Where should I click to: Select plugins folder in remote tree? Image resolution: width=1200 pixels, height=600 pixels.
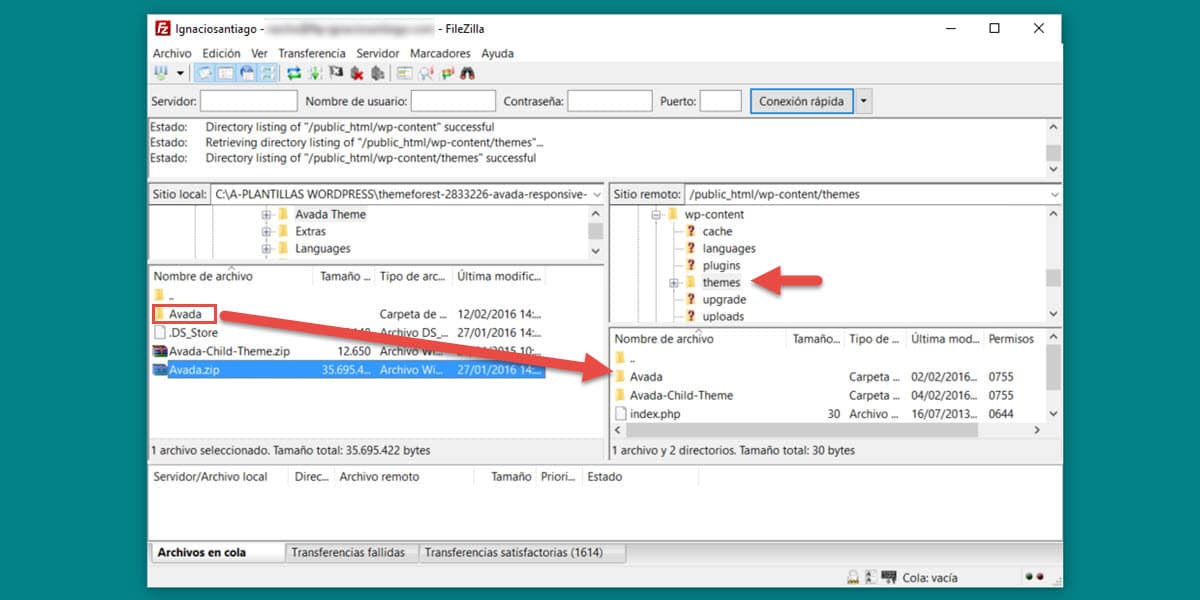click(x=721, y=266)
